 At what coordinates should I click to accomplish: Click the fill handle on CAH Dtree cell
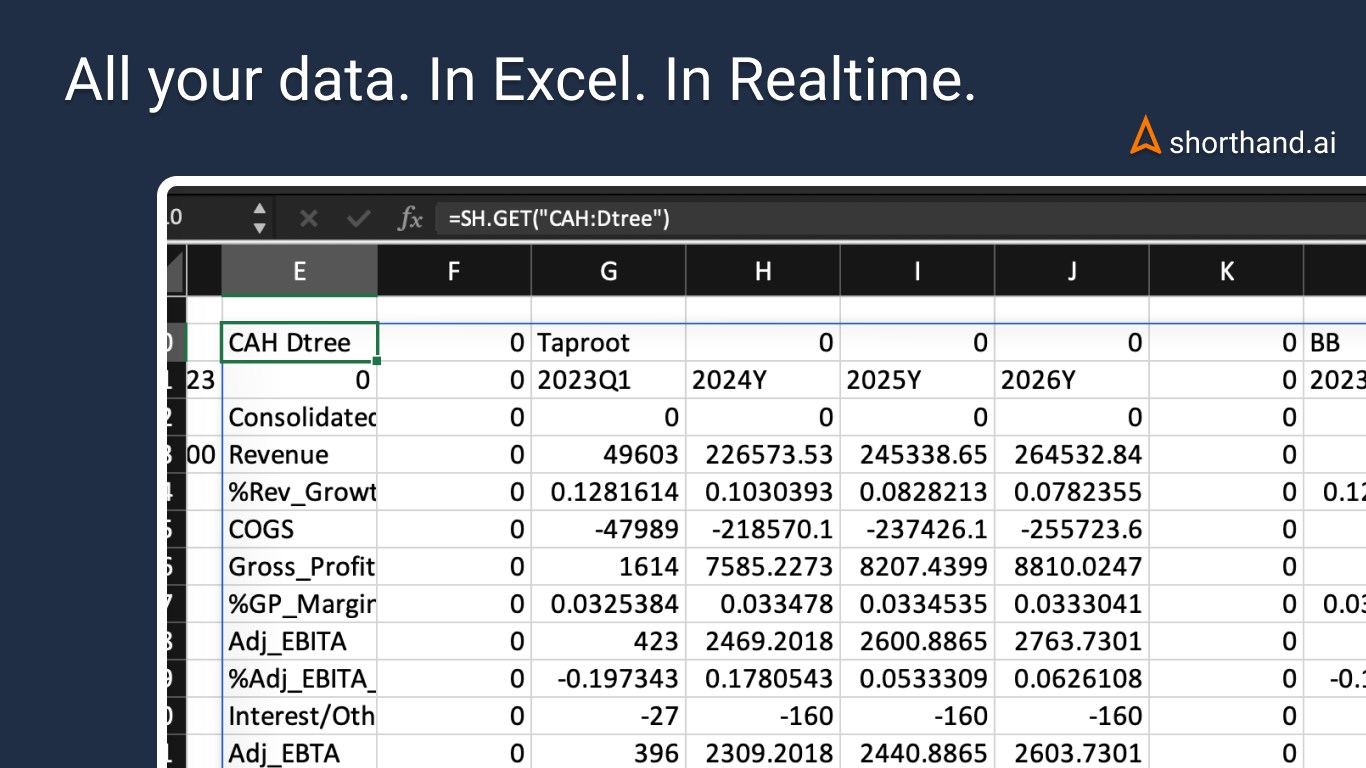pos(377,361)
